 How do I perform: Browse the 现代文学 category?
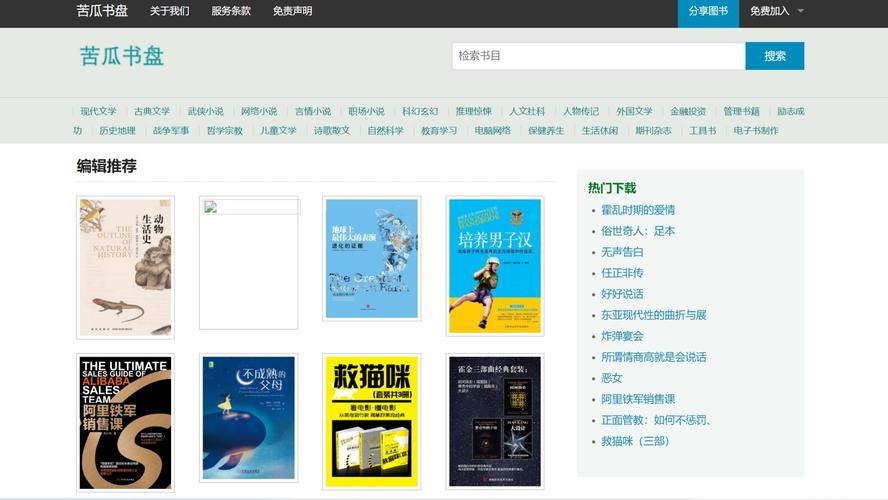98,111
